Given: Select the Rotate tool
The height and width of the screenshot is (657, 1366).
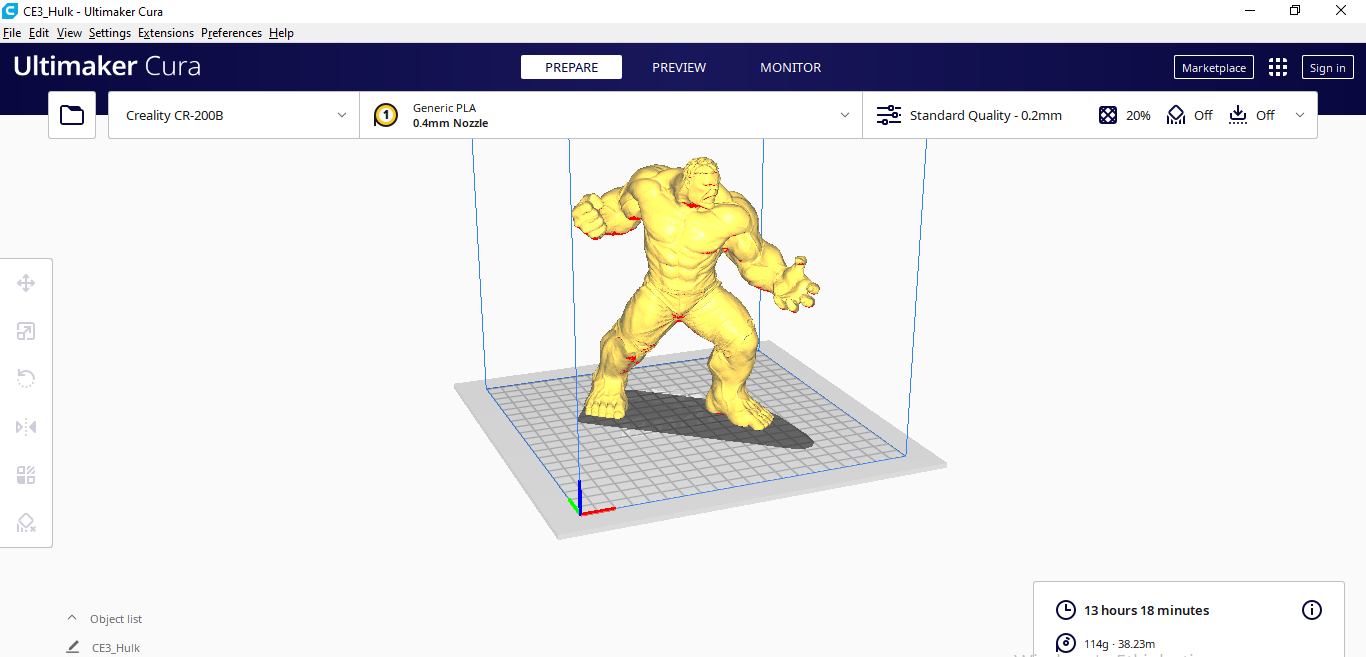Looking at the screenshot, I should pyautogui.click(x=26, y=378).
